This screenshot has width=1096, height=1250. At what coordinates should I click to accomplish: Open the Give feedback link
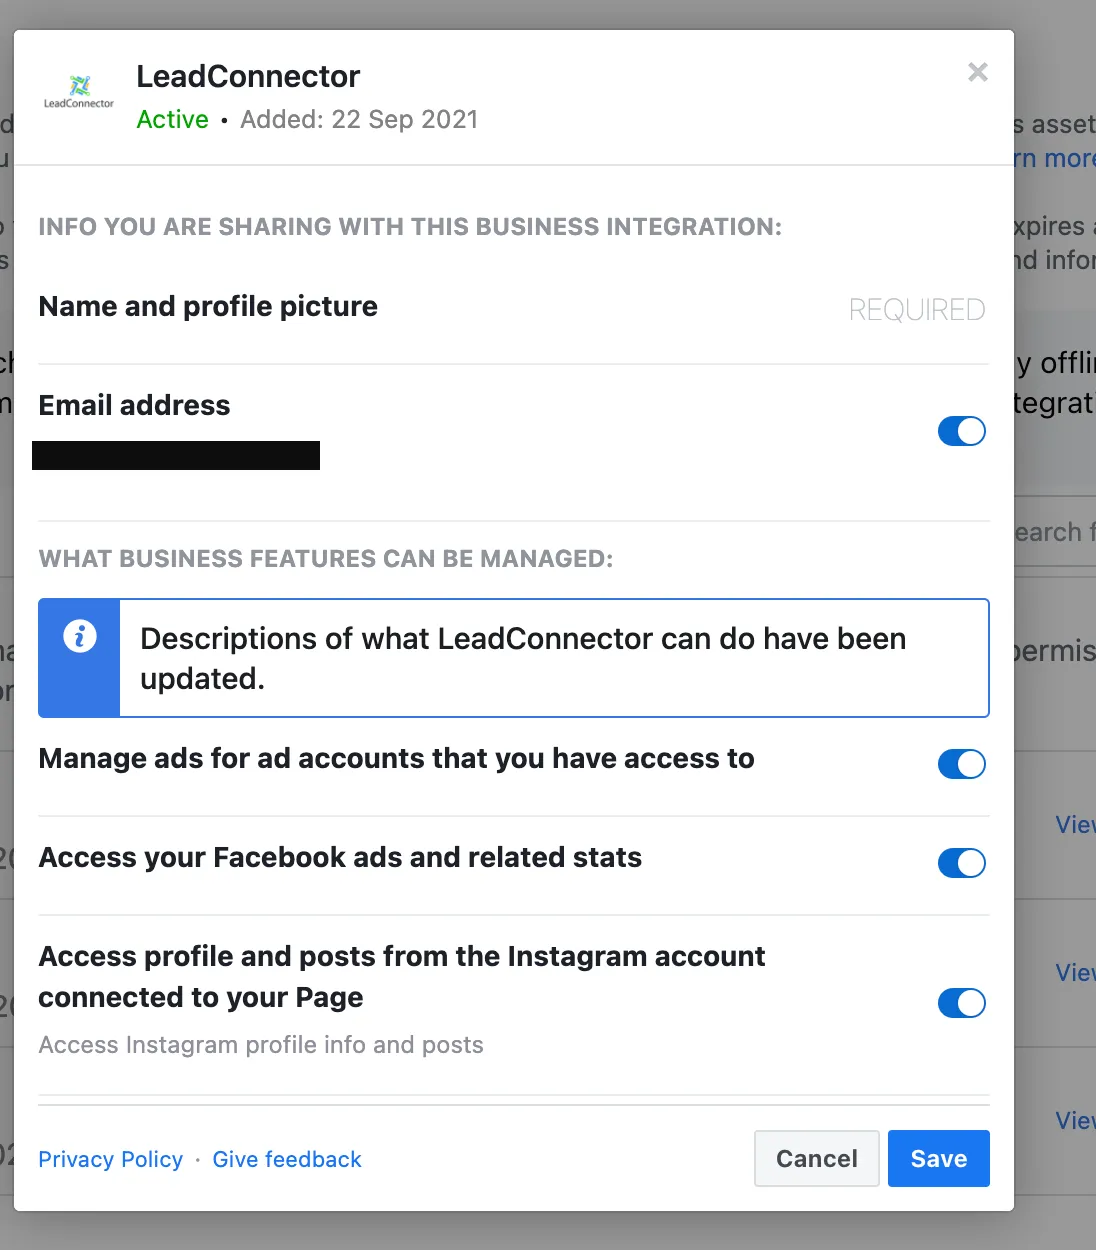pos(287,1159)
